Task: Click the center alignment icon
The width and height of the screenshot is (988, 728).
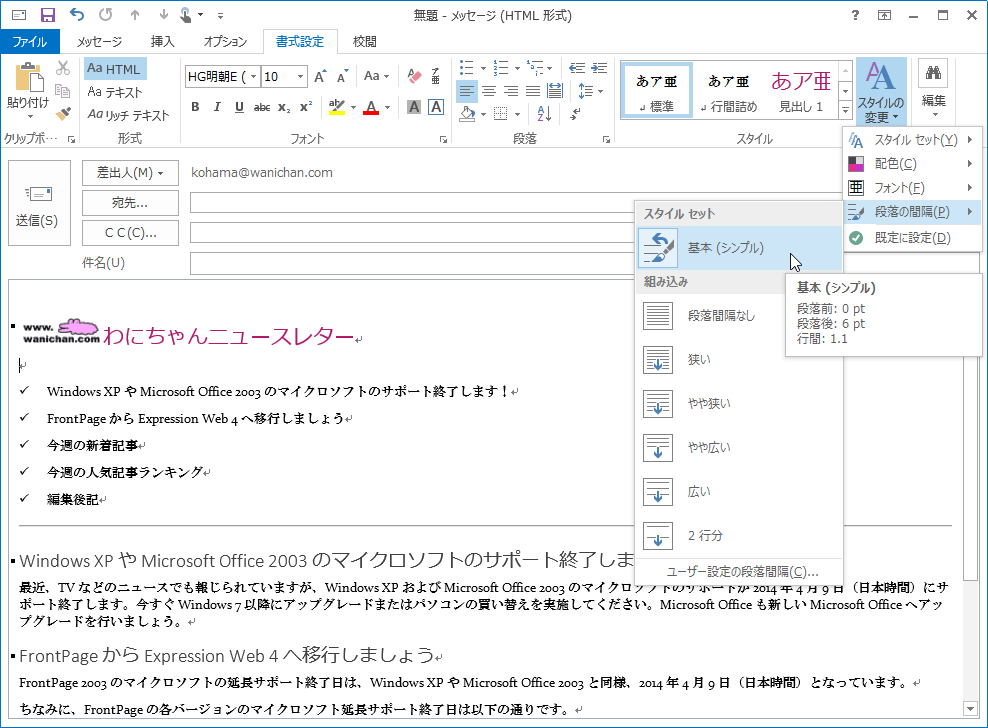Action: tap(489, 91)
